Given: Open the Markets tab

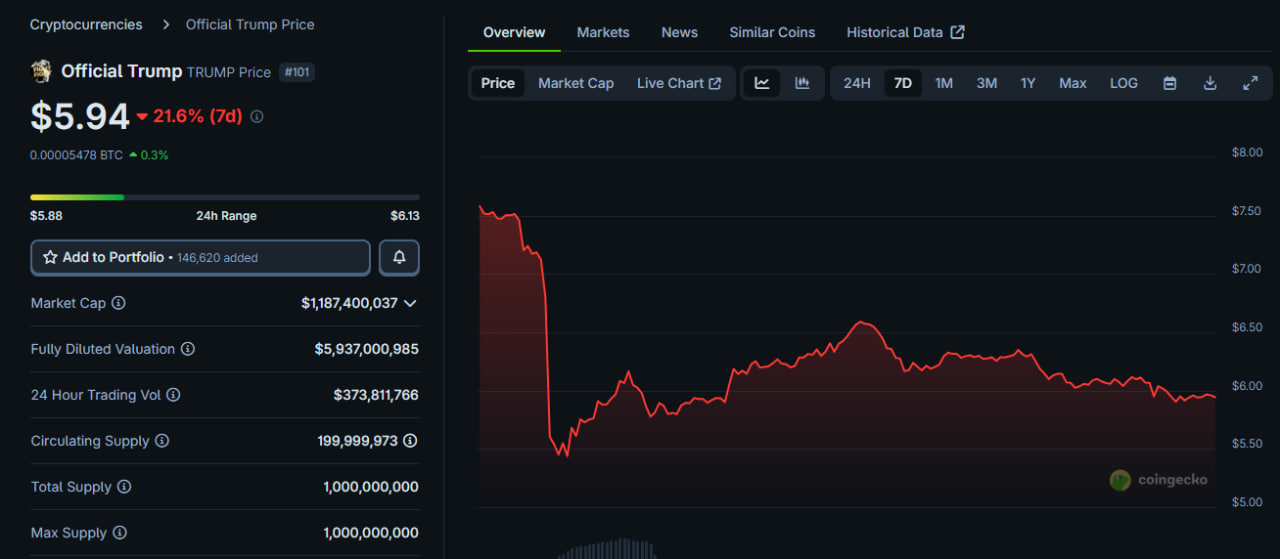Looking at the screenshot, I should 603,32.
